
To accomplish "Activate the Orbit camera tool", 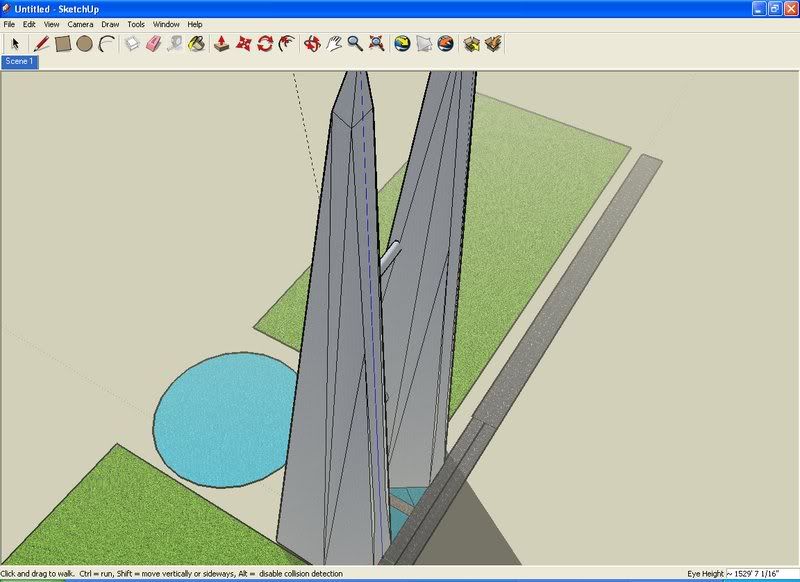I will pyautogui.click(x=312, y=43).
